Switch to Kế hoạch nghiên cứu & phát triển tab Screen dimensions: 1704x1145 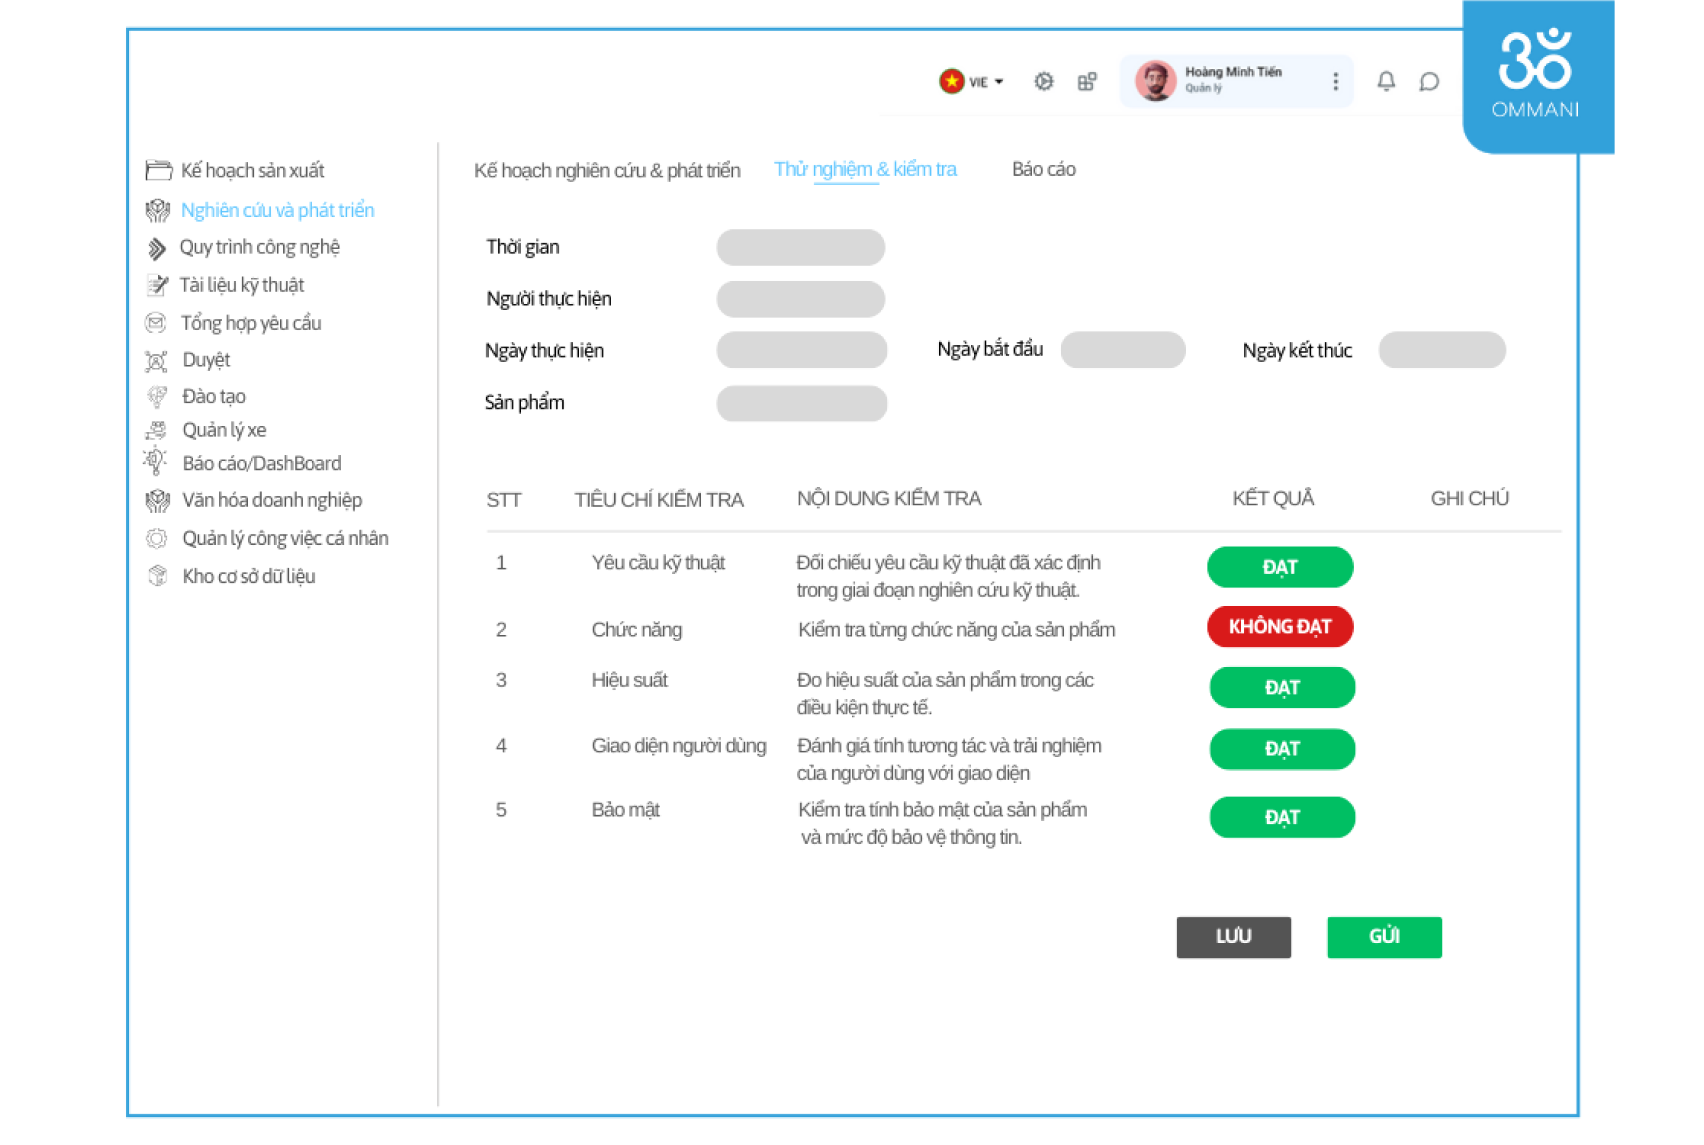click(607, 171)
